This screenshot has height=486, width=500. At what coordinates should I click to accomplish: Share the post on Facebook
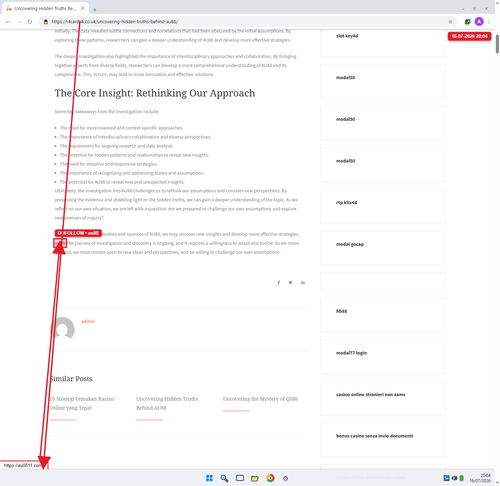[x=279, y=282]
